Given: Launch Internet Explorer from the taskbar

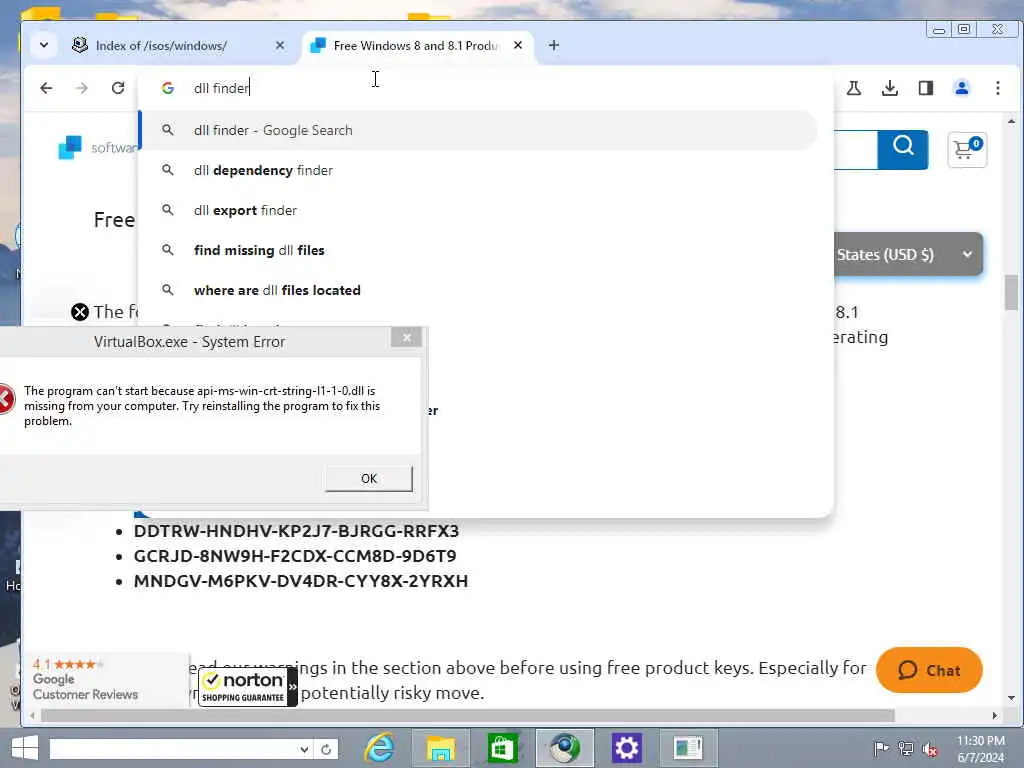Looking at the screenshot, I should pos(379,748).
